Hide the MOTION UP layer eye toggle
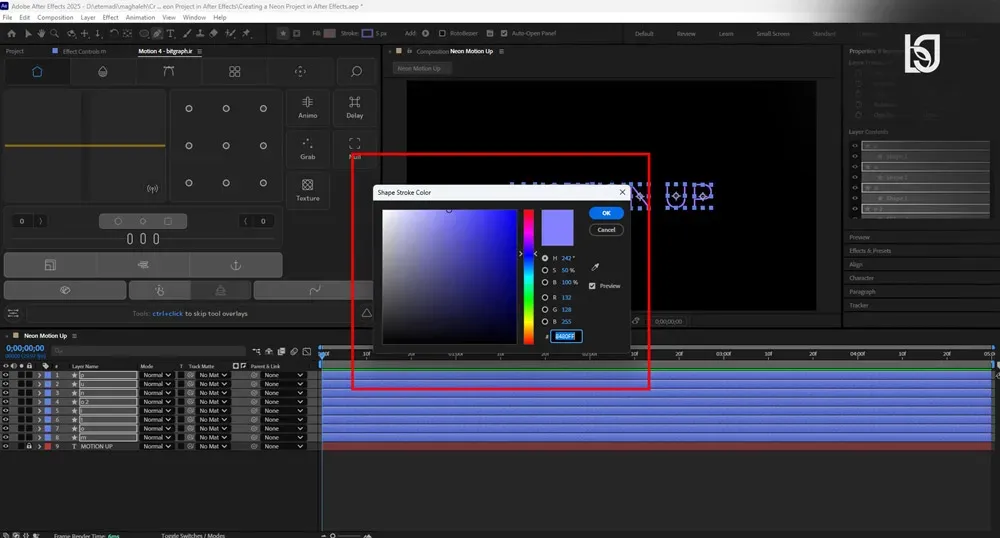Screen dimensions: 1000x538 [5, 446]
